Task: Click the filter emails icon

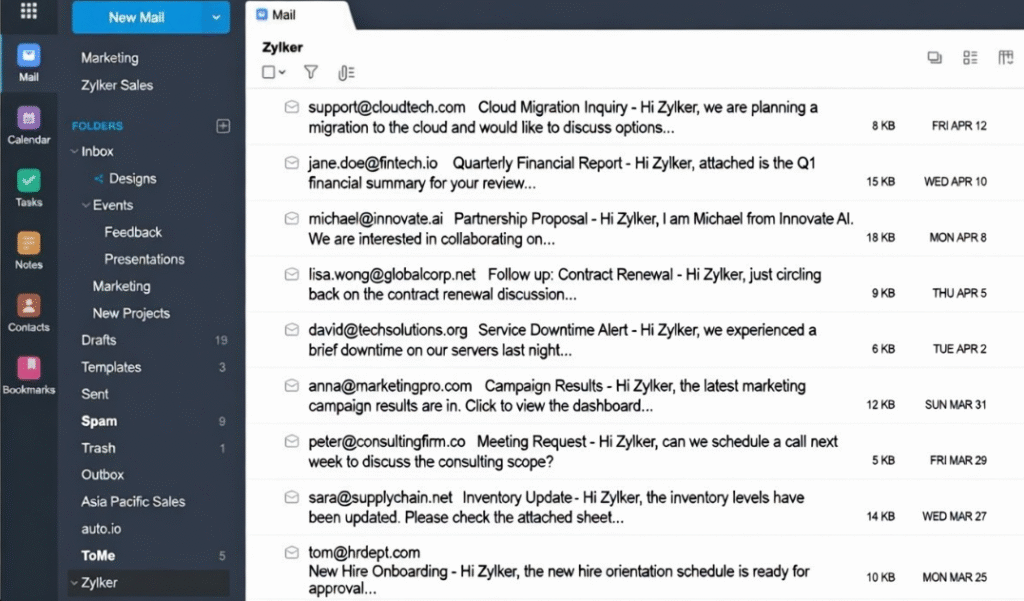Action: coord(311,72)
